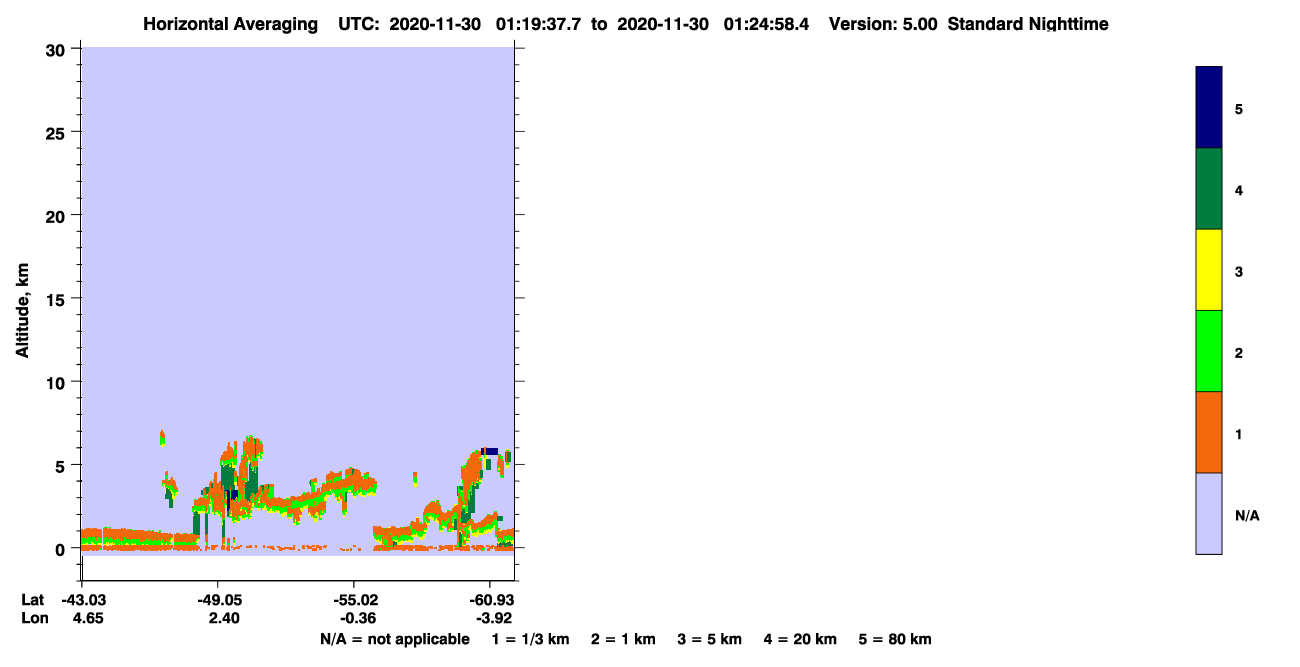Click the 'Lat' row label
Viewport: 1300px width, 667px height.
point(33,600)
